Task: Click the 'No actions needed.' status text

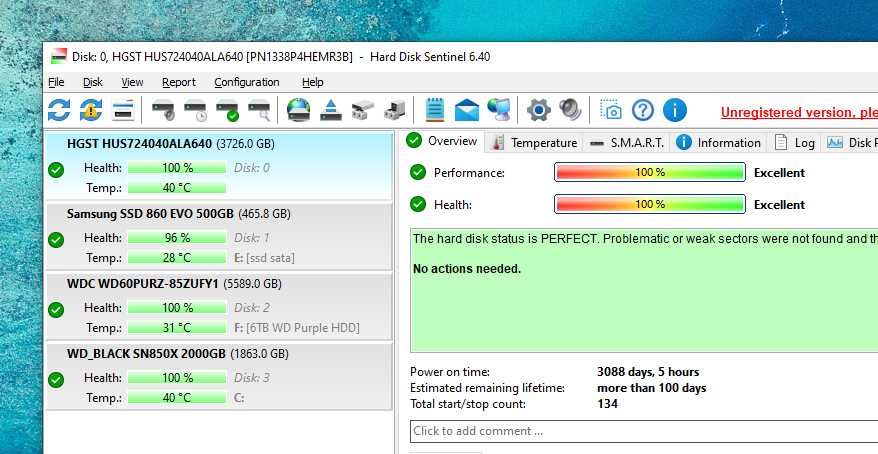Action: click(467, 269)
